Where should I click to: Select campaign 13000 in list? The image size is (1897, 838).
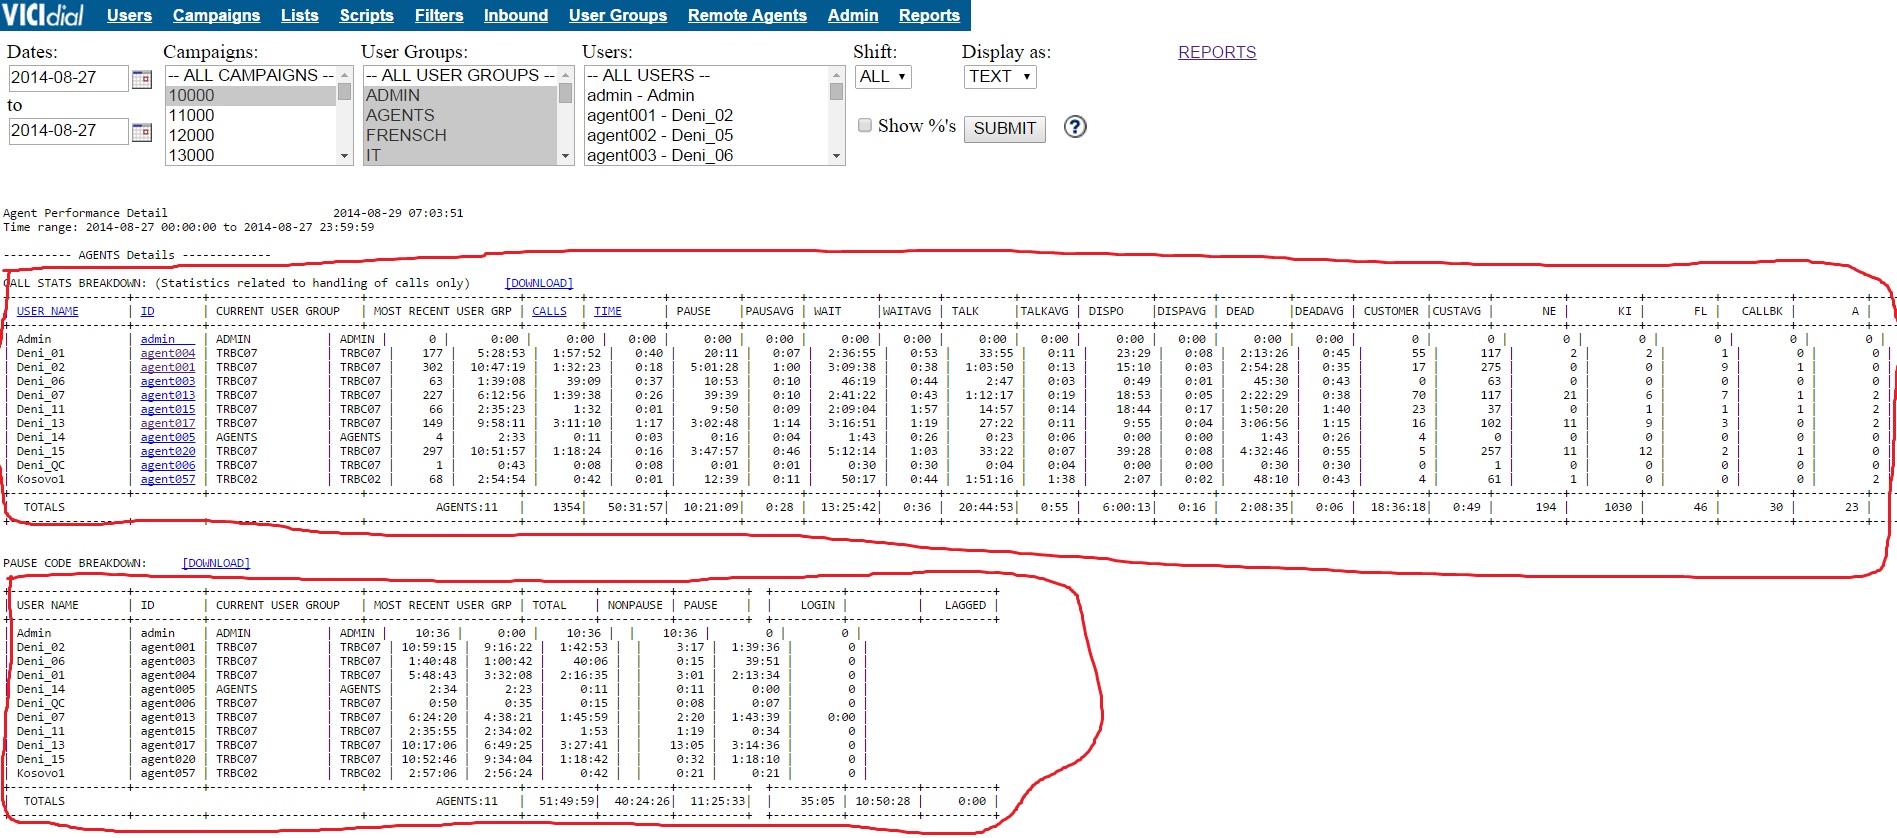[251, 156]
